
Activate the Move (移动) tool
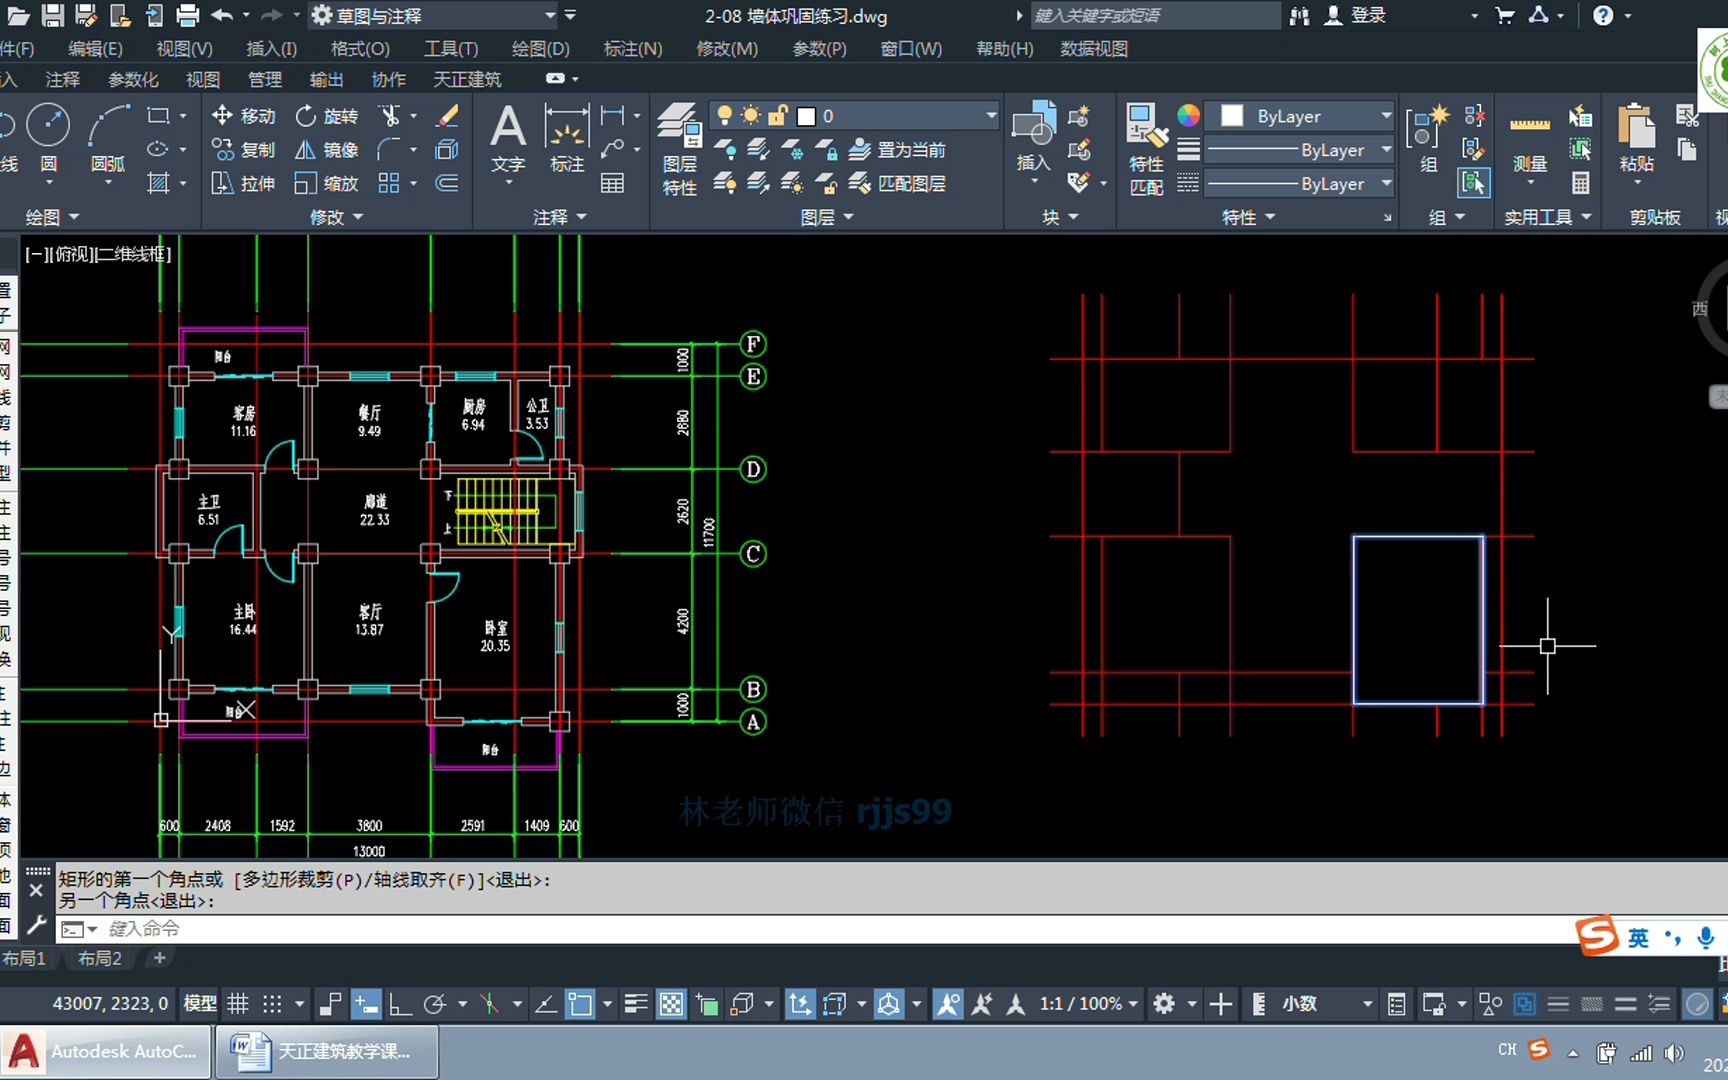tap(244, 116)
